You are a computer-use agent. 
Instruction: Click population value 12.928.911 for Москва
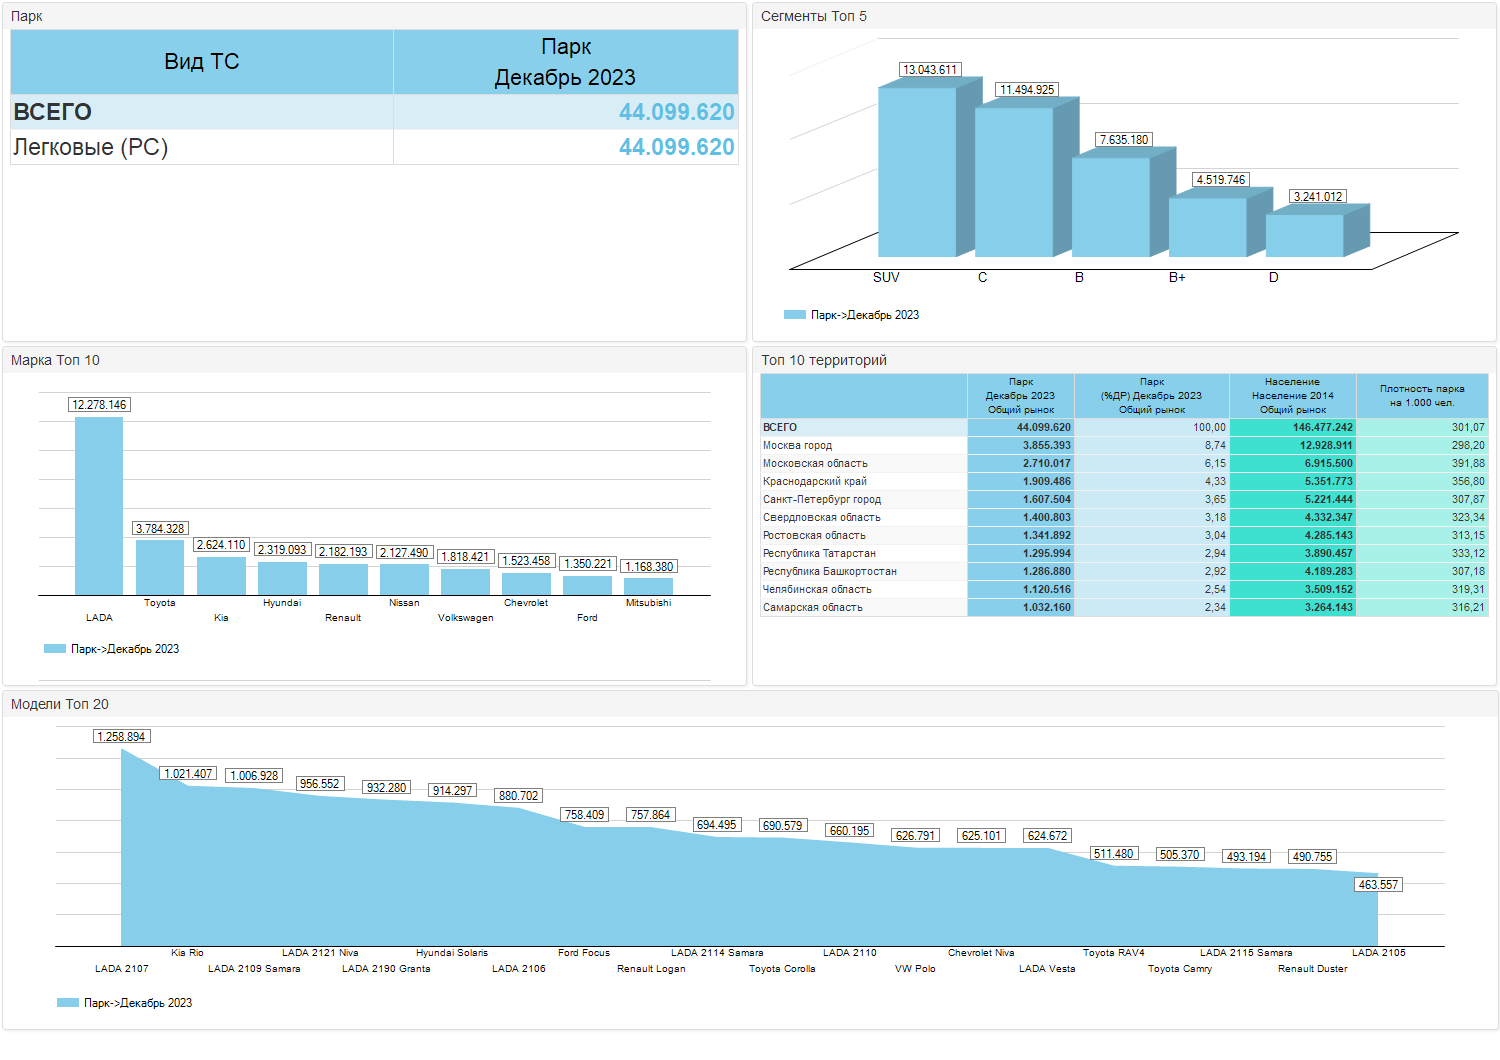click(1326, 445)
